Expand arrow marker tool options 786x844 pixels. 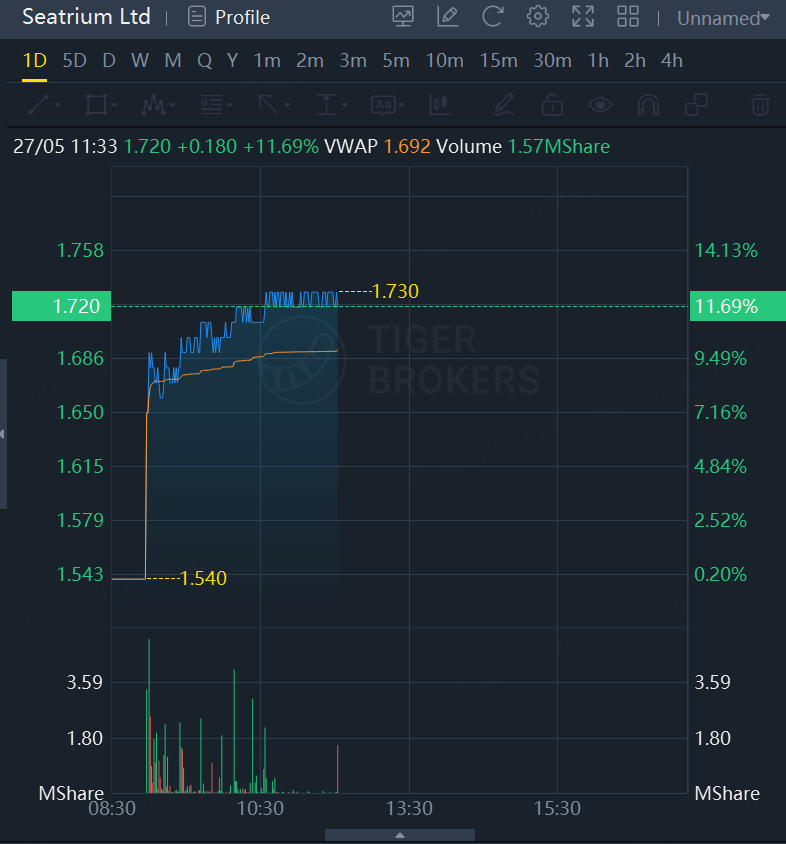pyautogui.click(x=287, y=105)
